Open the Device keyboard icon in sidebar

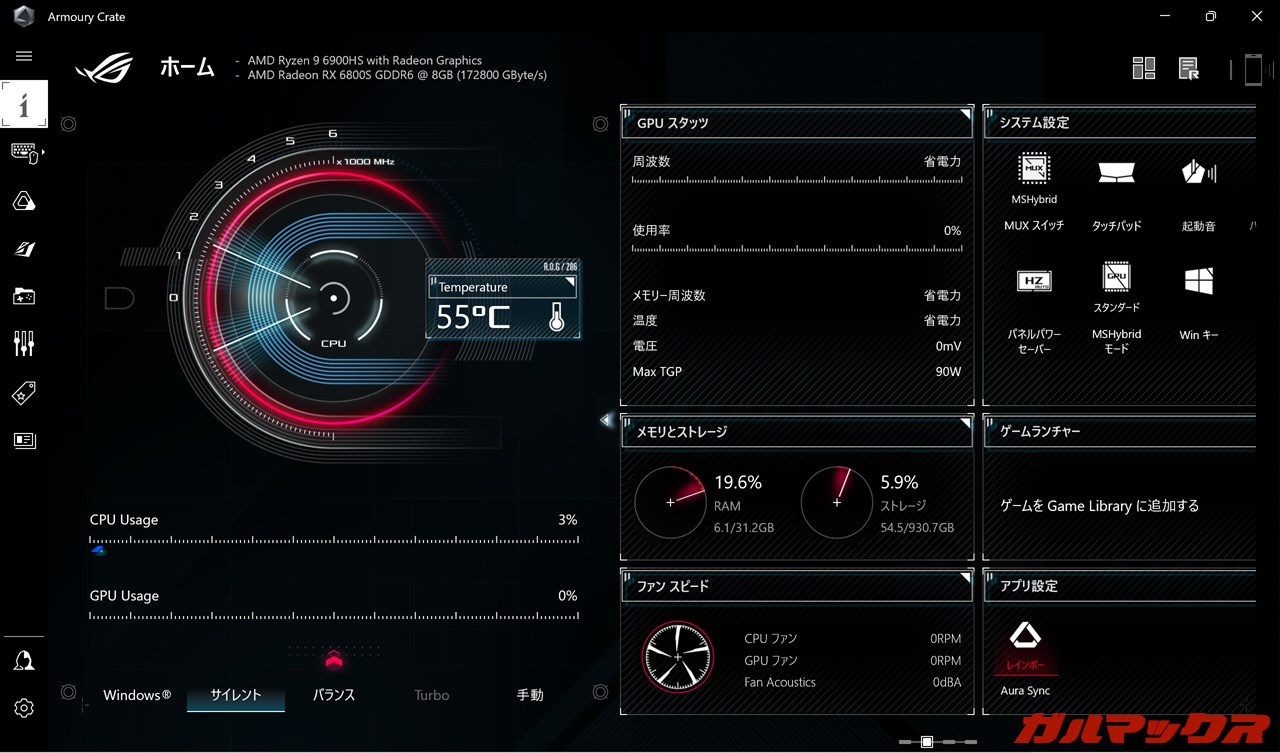24,153
